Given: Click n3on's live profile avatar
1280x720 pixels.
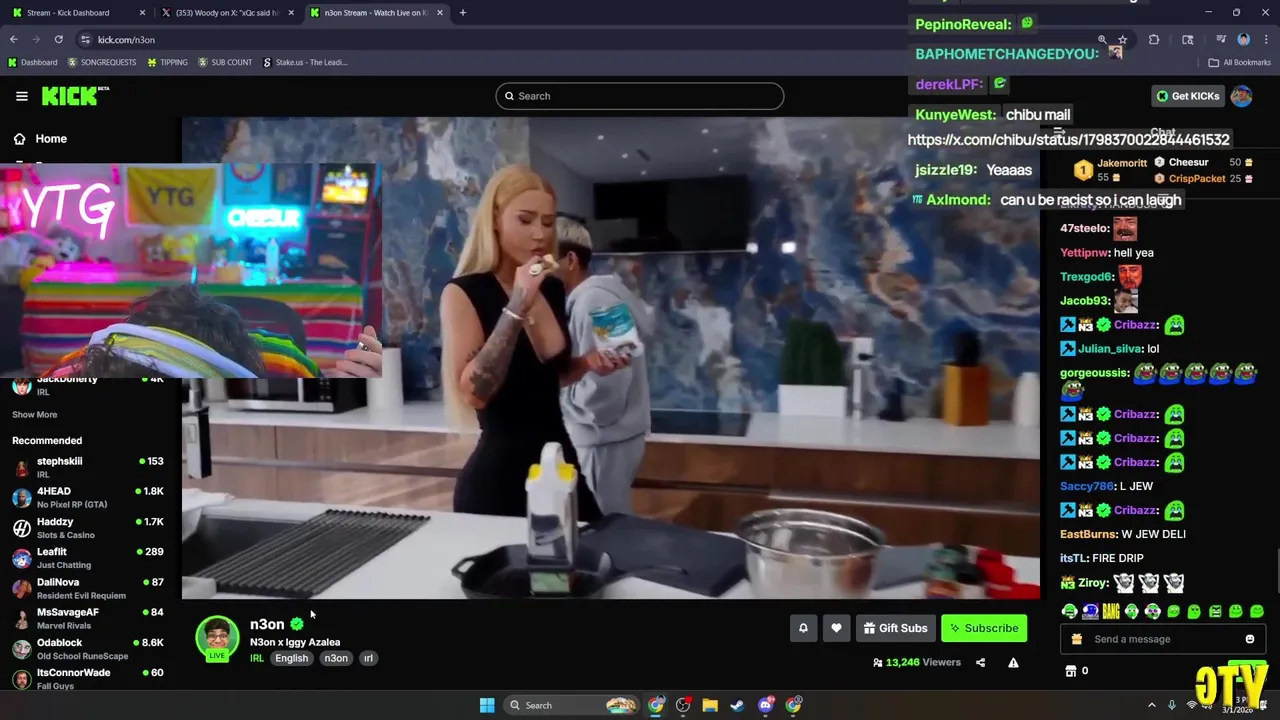Looking at the screenshot, I should coord(217,639).
